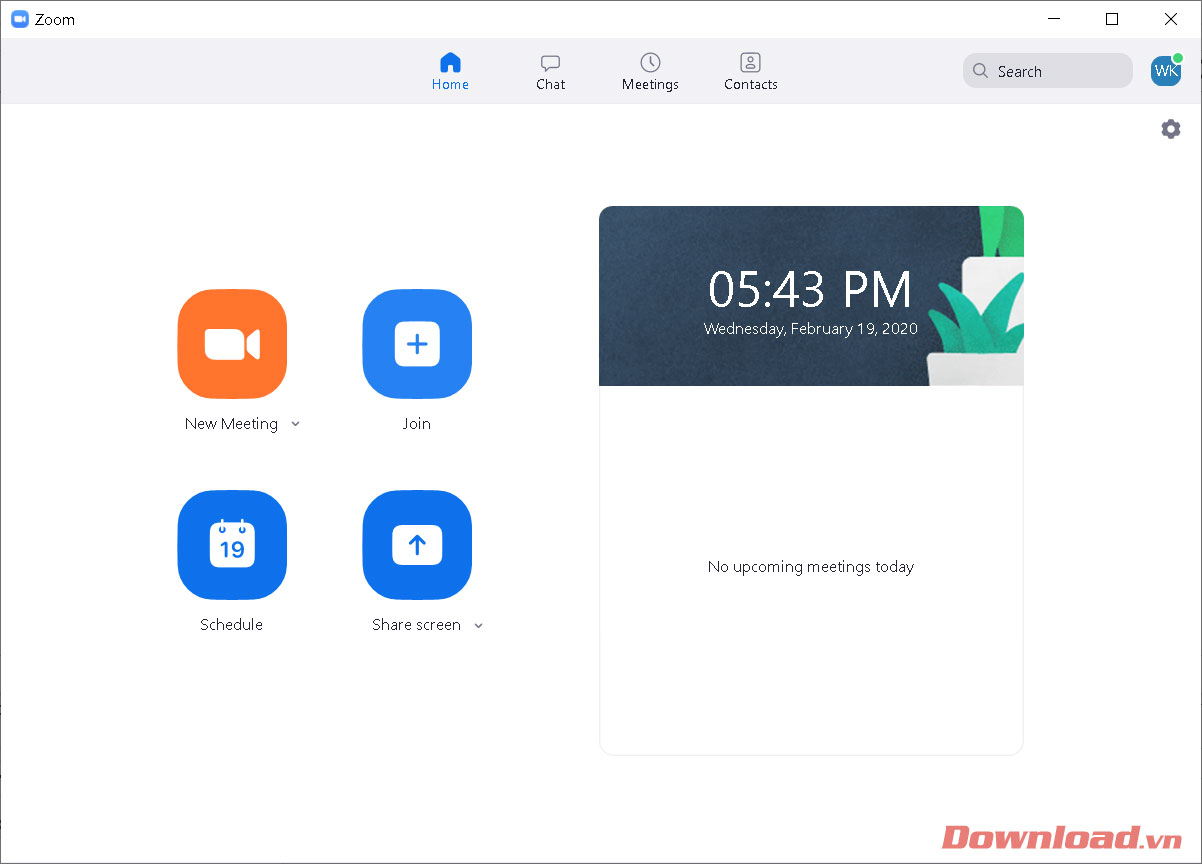The image size is (1202, 864).
Task: Click the No upcoming meetings today text
Action: [811, 567]
